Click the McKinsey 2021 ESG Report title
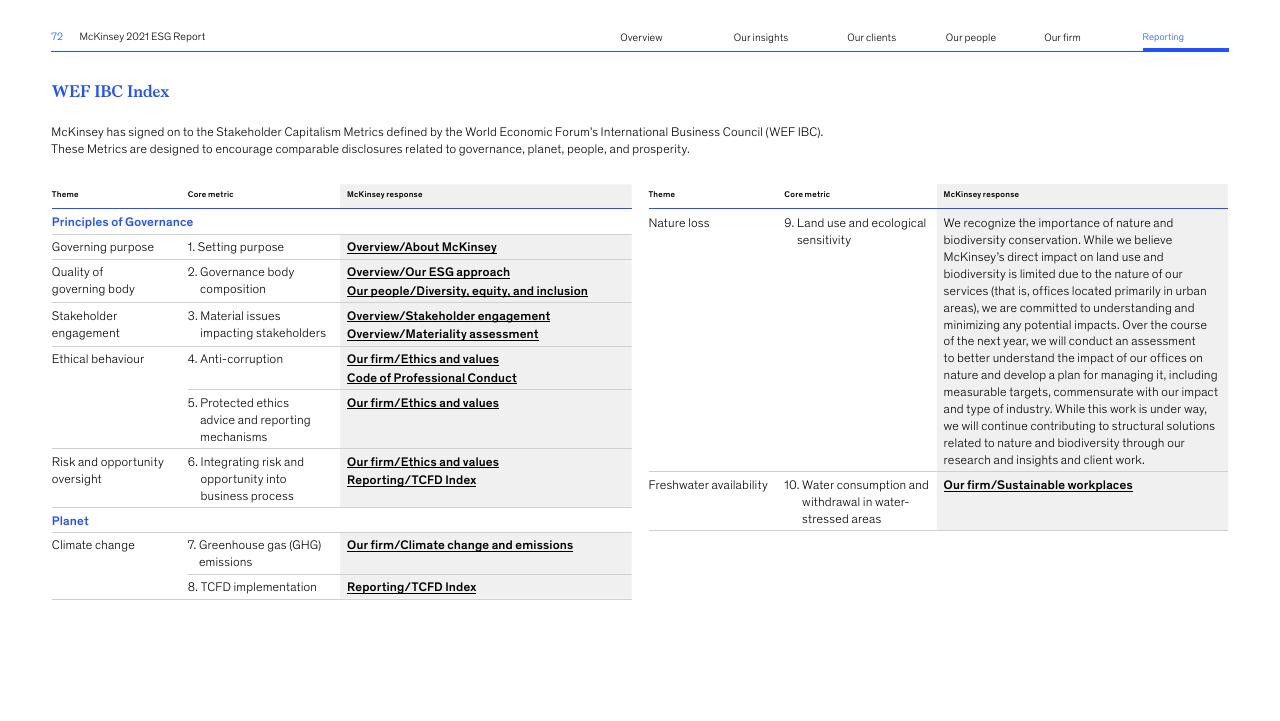 [142, 36]
